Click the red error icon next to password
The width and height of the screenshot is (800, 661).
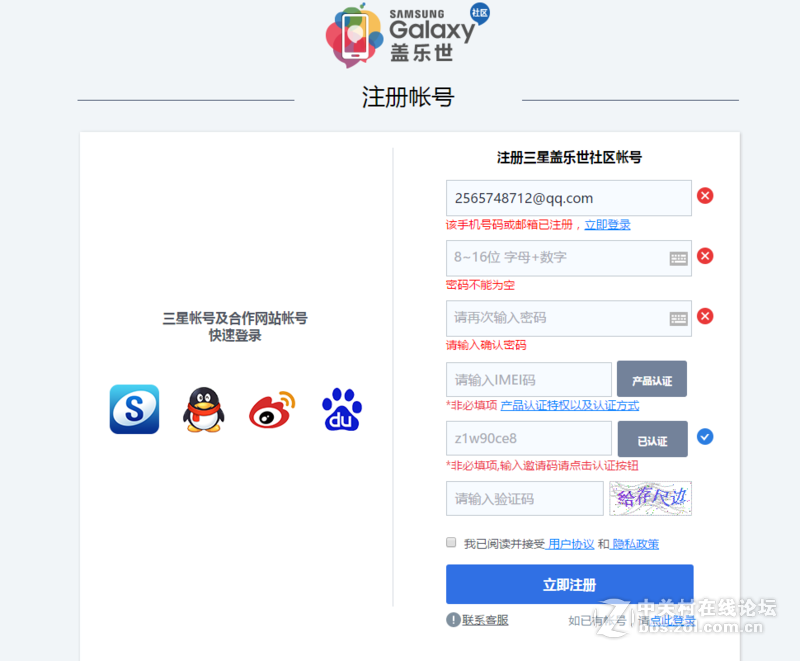[x=705, y=256]
